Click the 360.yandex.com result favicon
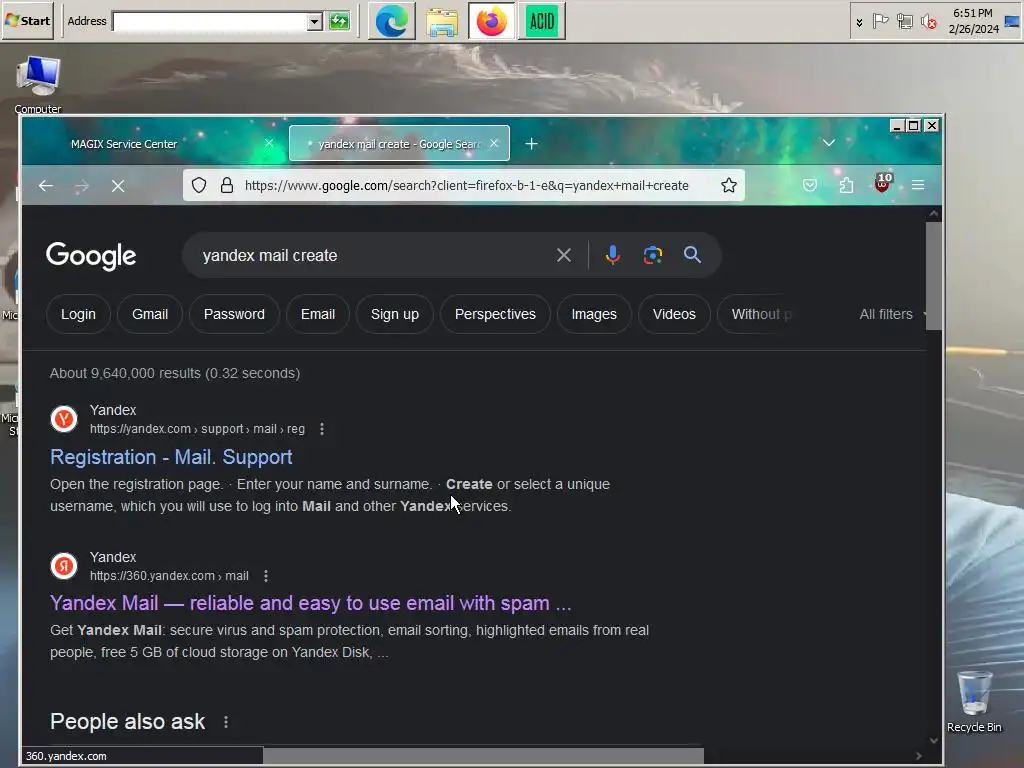This screenshot has width=1024, height=768. tap(64, 566)
